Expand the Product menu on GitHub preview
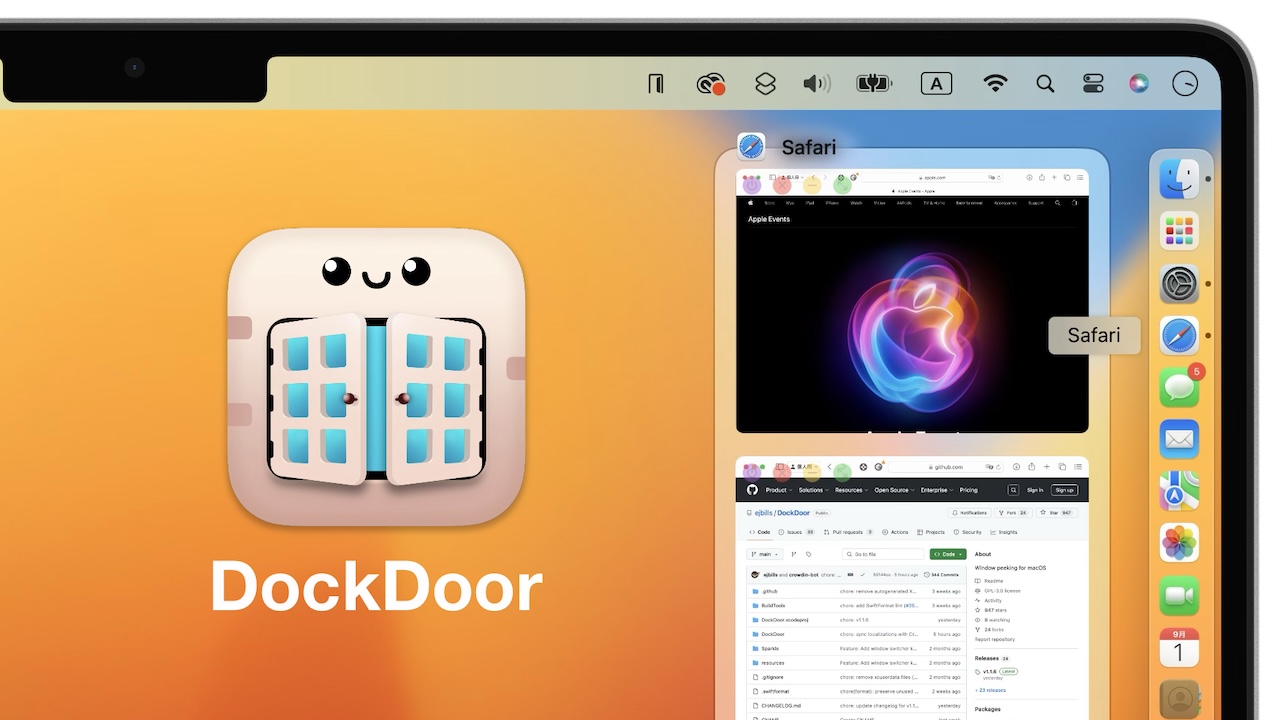Image resolution: width=1280 pixels, height=720 pixels. pos(779,490)
